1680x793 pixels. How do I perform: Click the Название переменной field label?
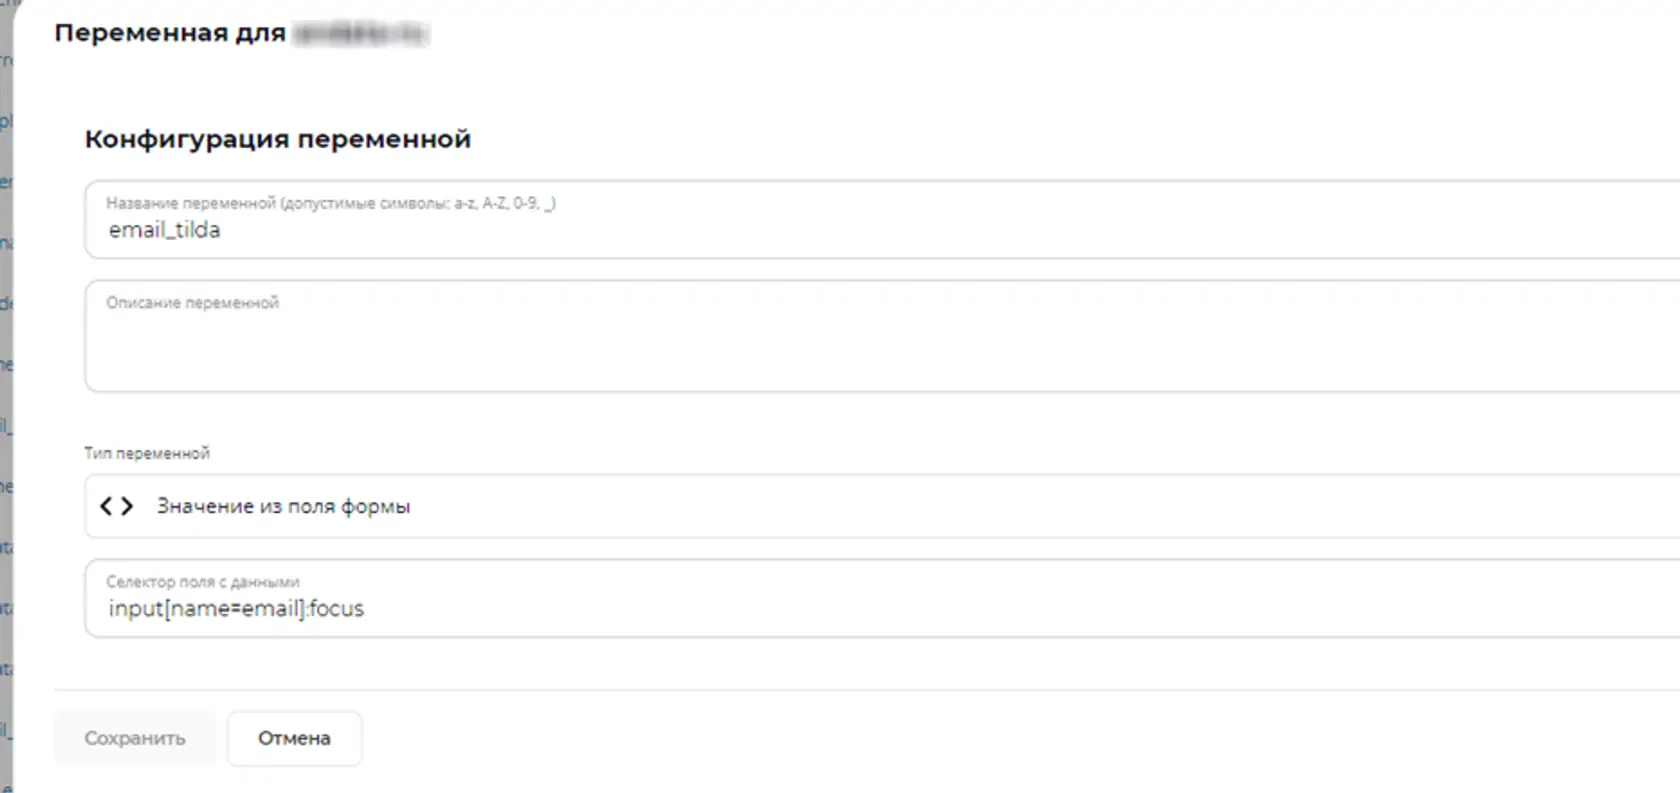click(x=331, y=203)
